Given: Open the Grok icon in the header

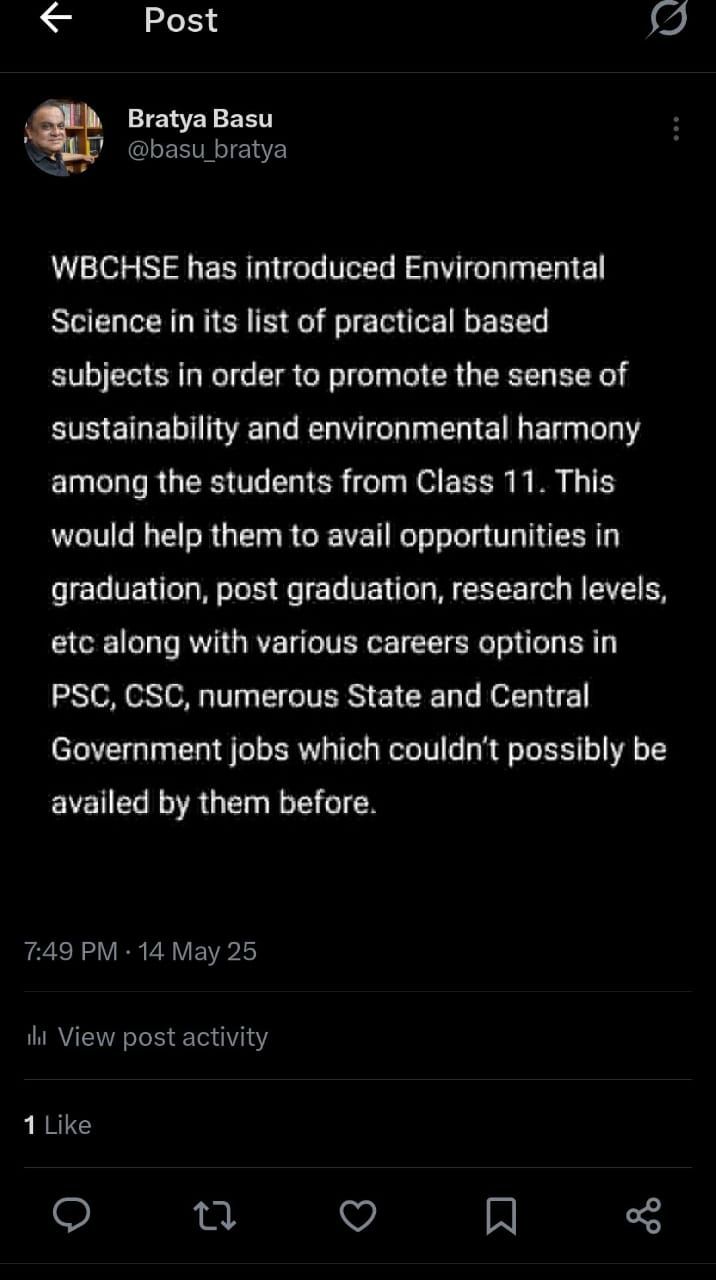Looking at the screenshot, I should (666, 20).
